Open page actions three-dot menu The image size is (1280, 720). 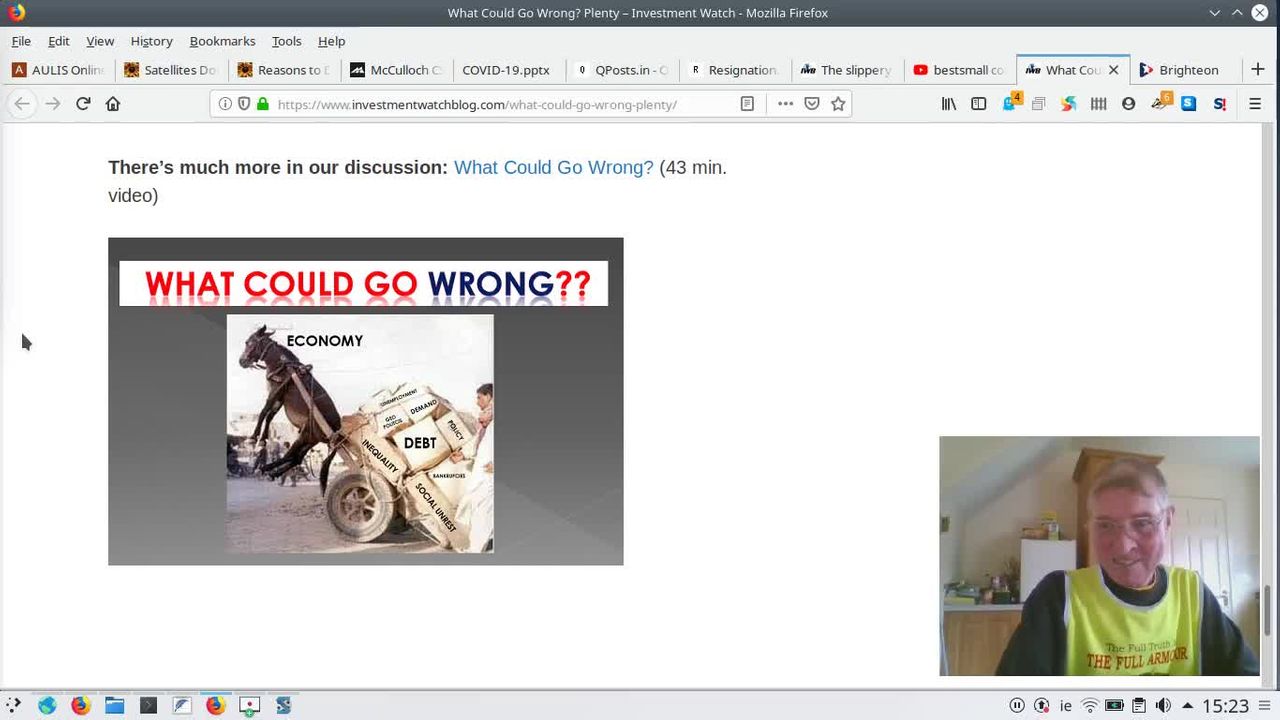click(785, 104)
